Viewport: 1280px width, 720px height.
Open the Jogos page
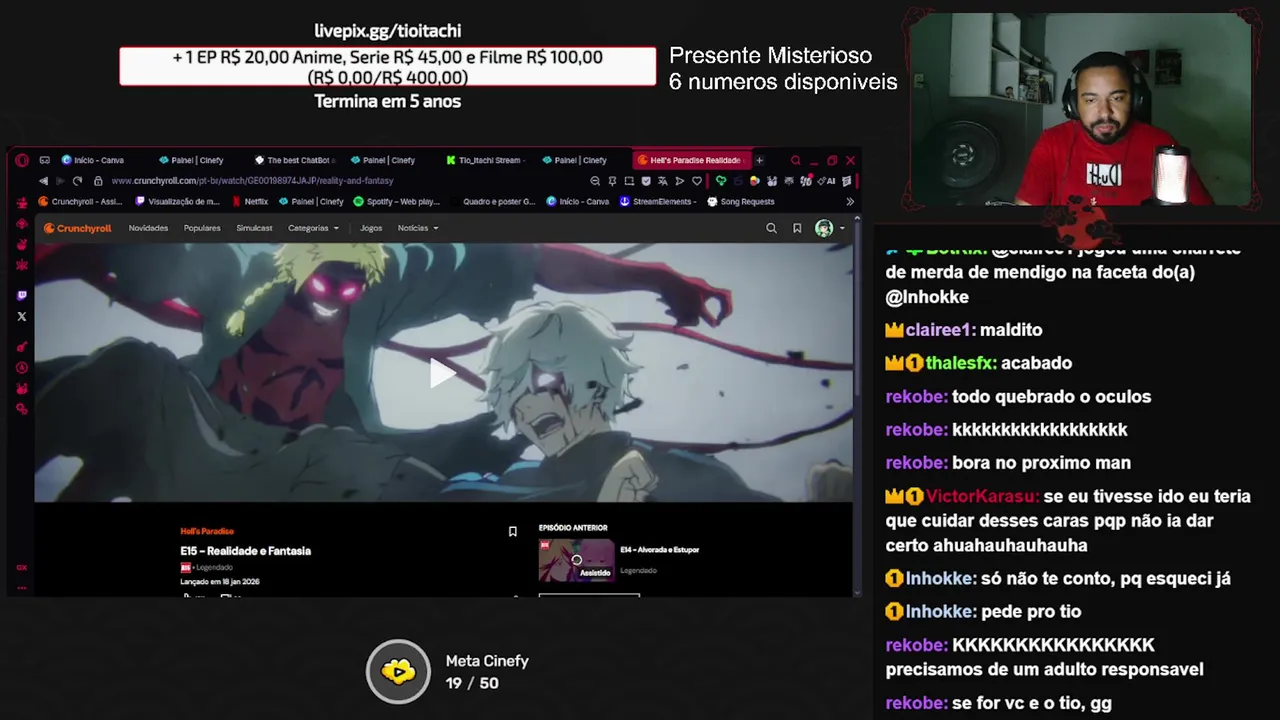coord(371,228)
